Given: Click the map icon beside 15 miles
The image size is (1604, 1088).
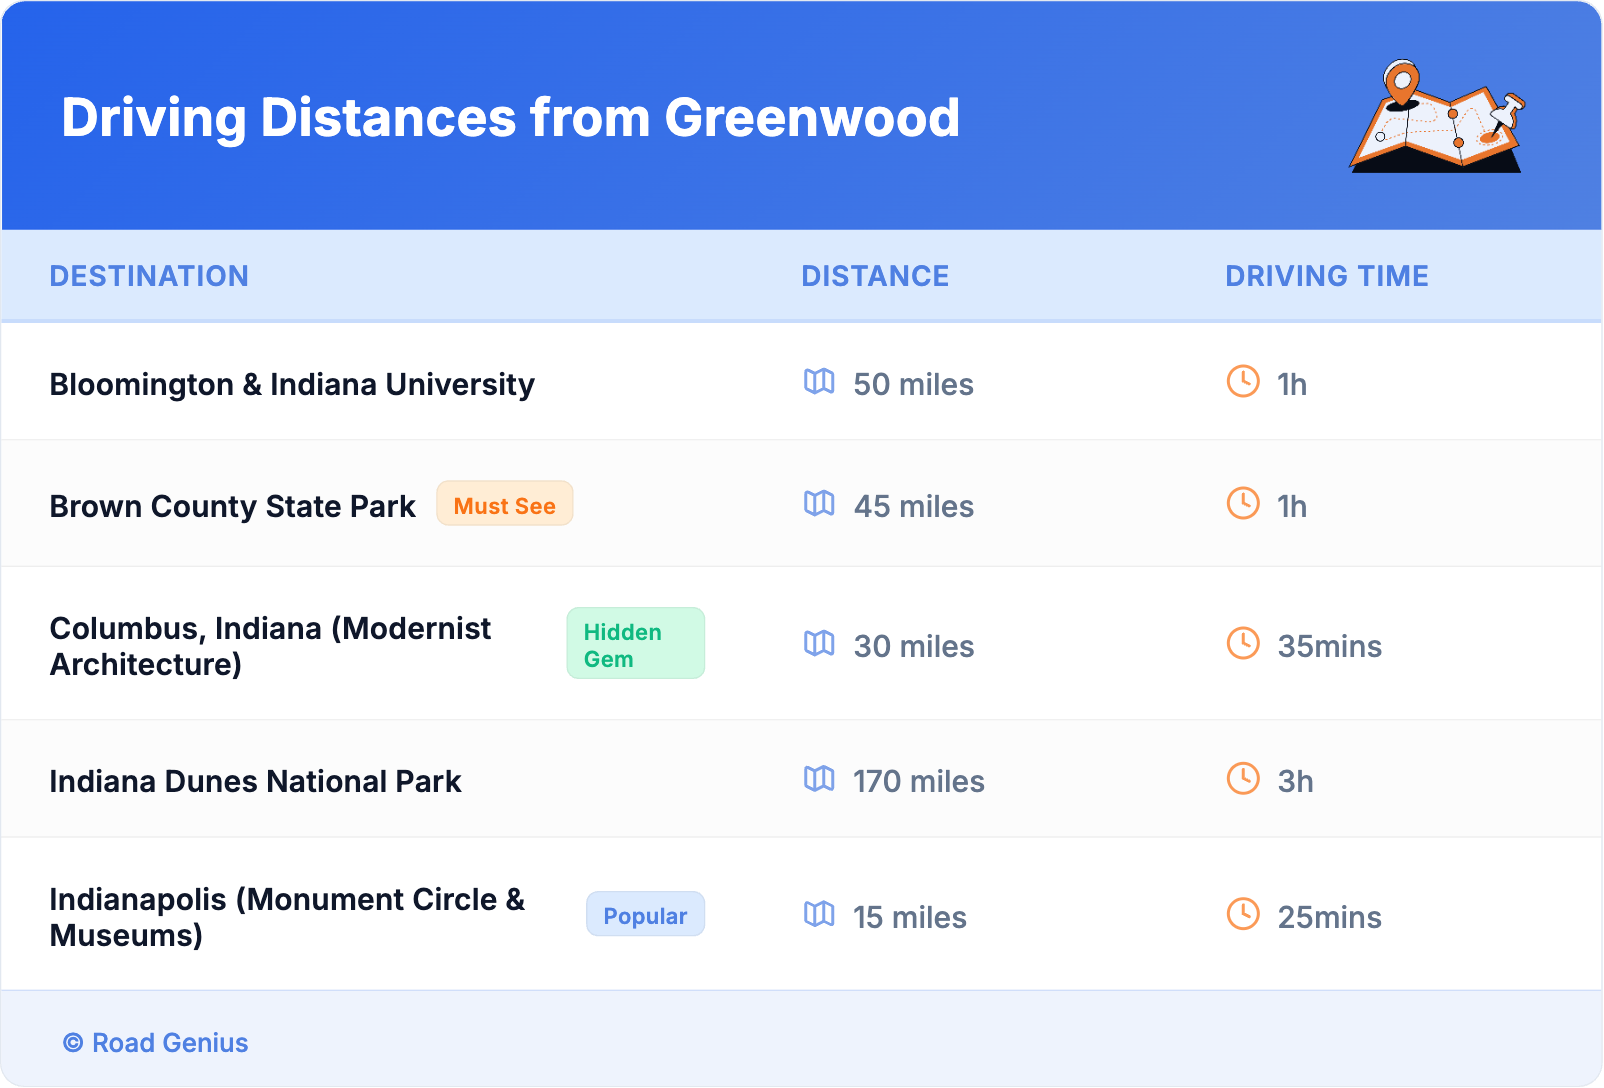Looking at the screenshot, I should [x=819, y=915].
